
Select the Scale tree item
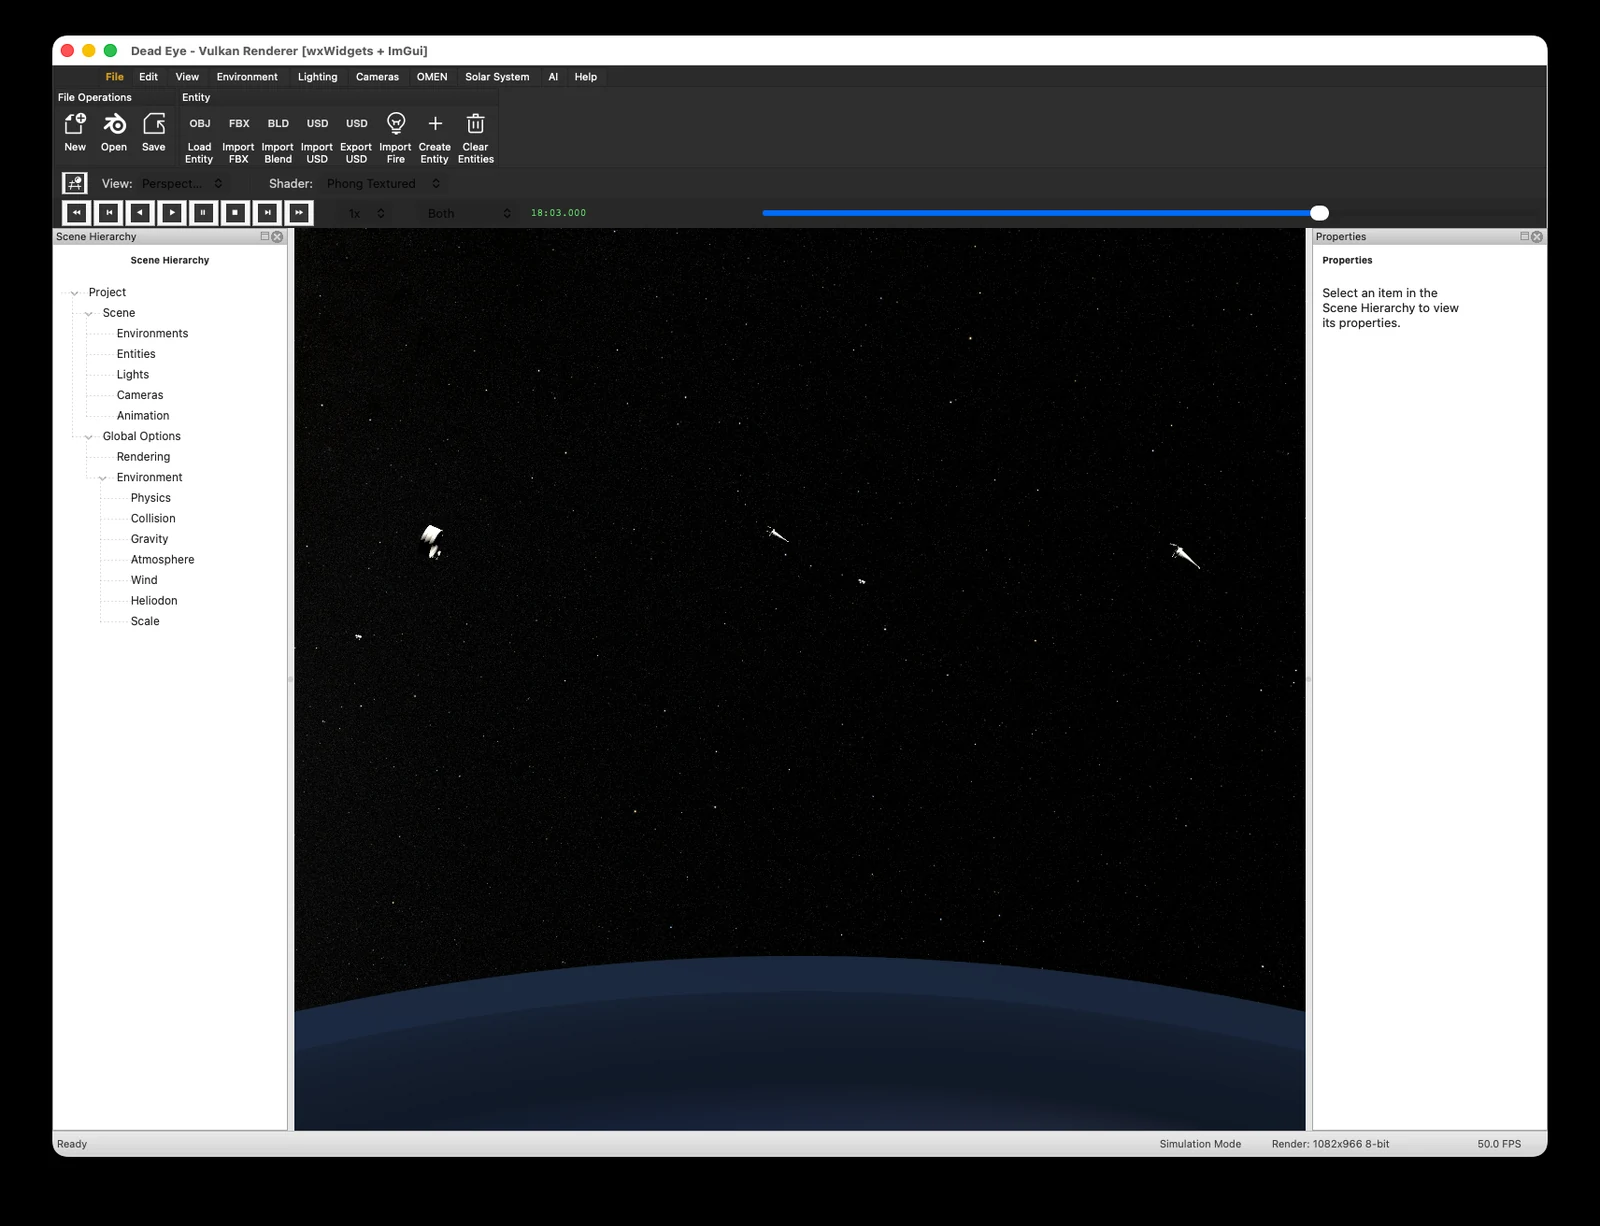(145, 622)
